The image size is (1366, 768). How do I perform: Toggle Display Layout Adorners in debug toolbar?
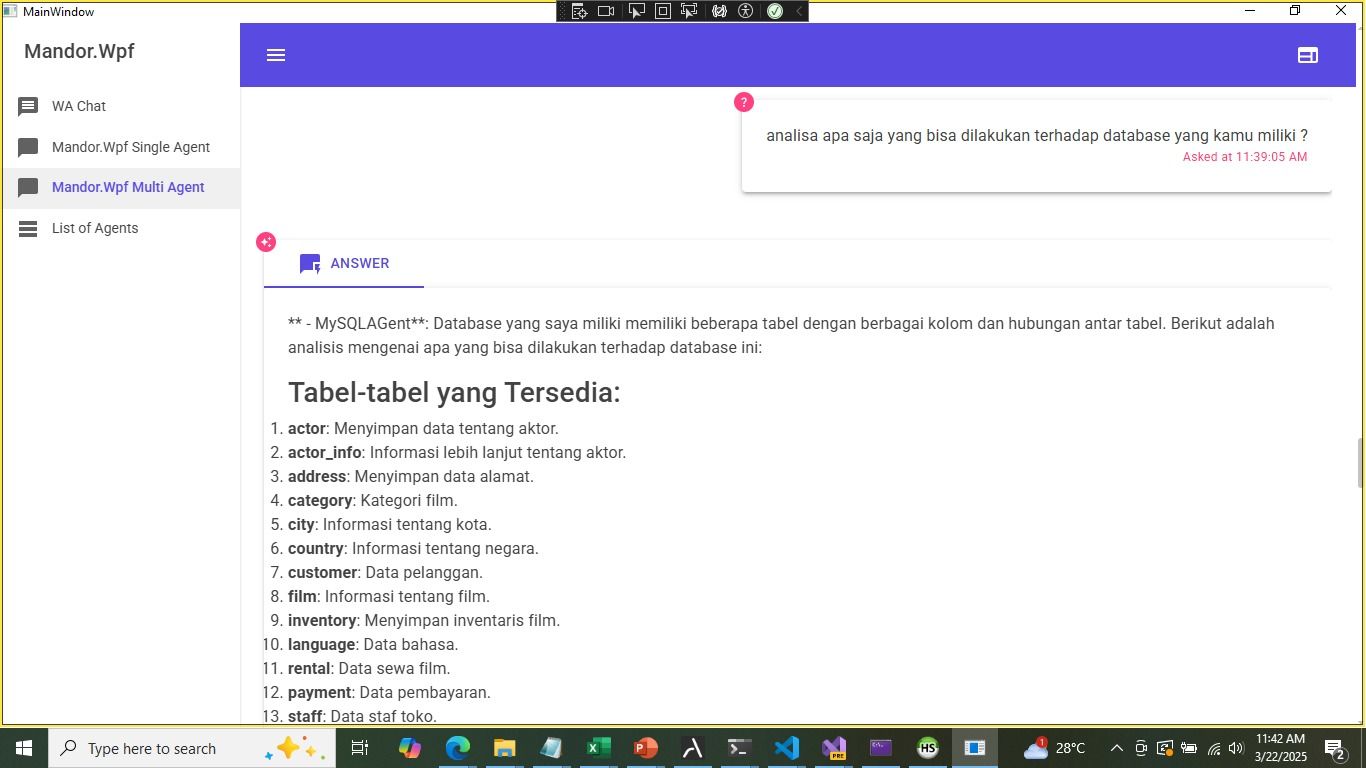tap(663, 11)
